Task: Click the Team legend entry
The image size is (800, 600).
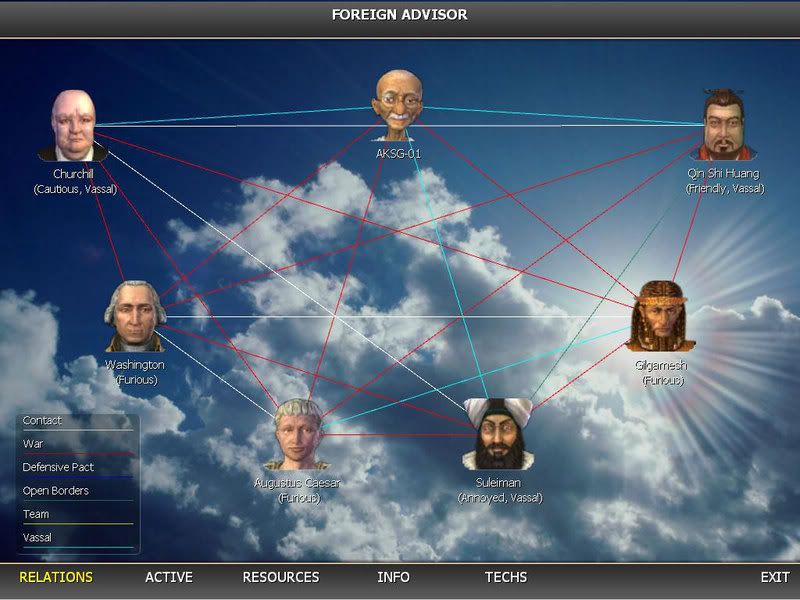Action: 36,514
